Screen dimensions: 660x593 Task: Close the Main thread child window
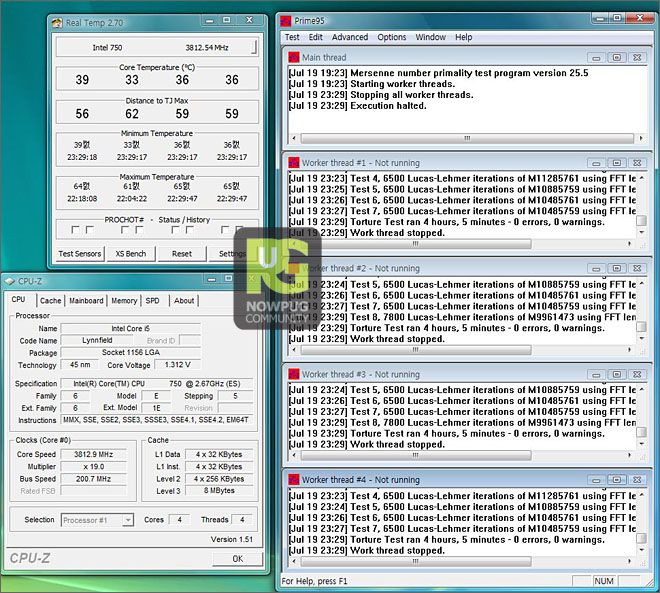pos(637,58)
